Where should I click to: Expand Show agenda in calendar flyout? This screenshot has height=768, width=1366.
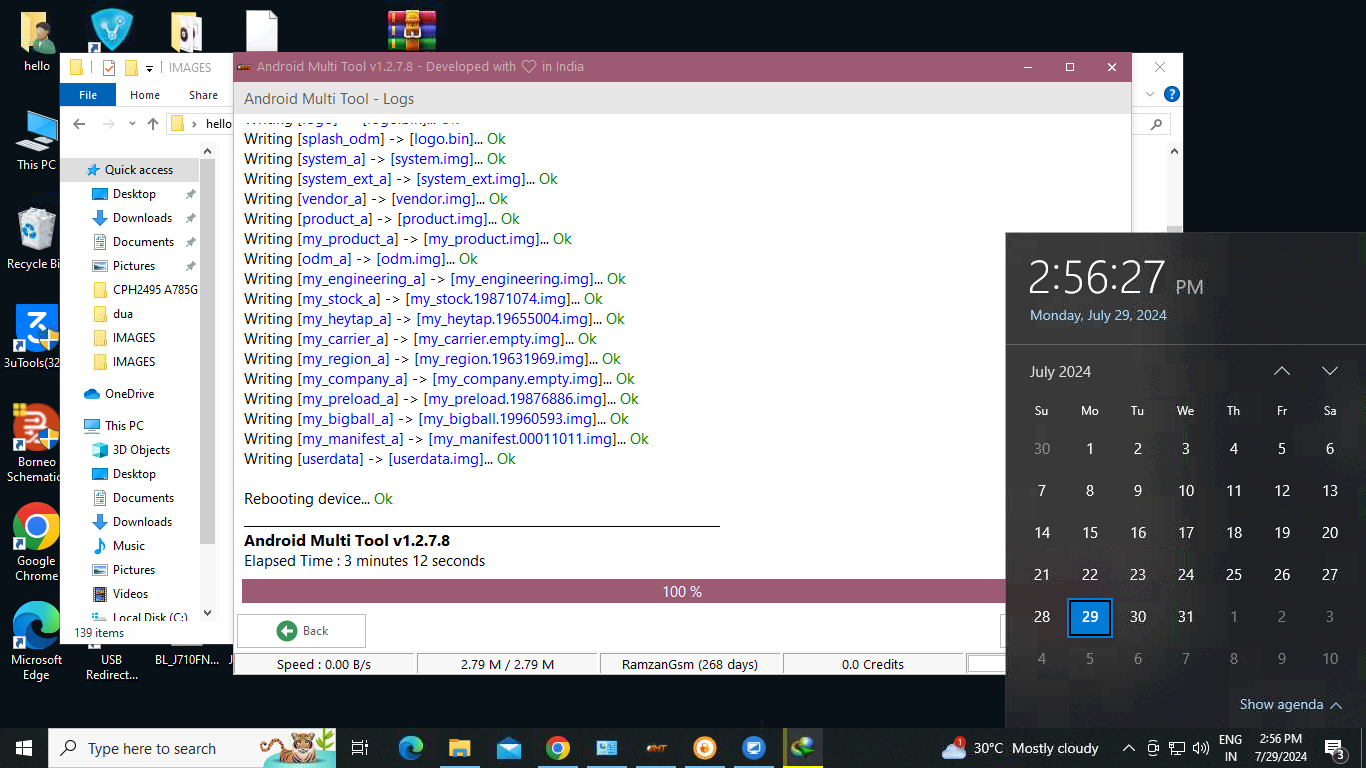pos(1290,705)
